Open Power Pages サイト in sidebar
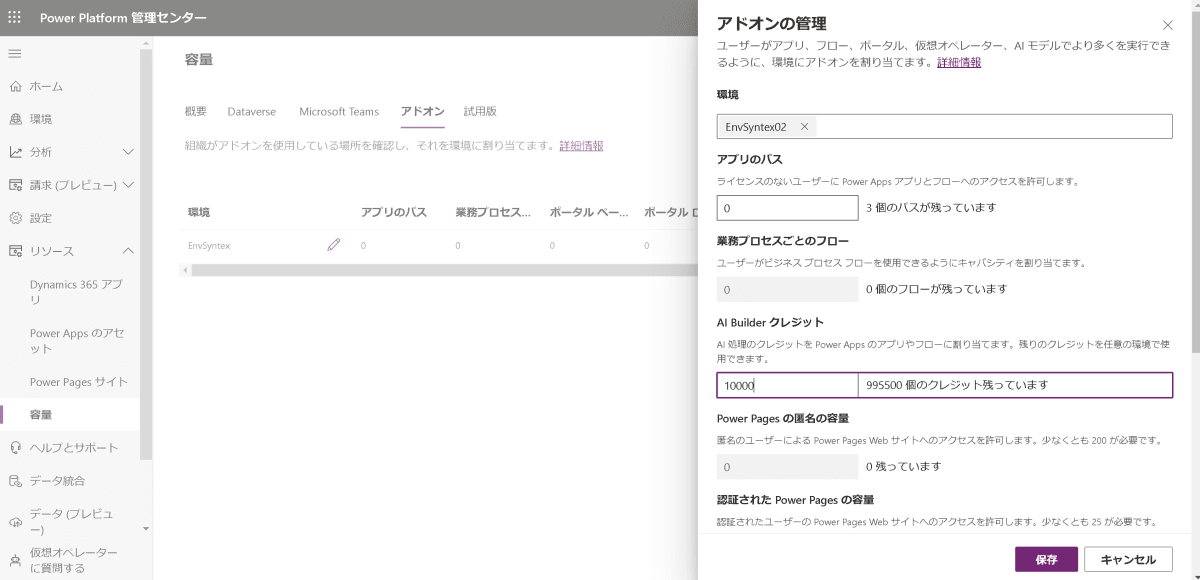 point(79,382)
